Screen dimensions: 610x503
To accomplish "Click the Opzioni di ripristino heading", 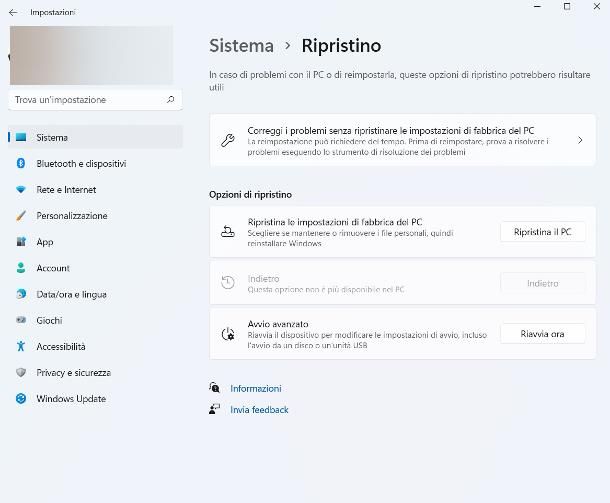I will (x=251, y=195).
